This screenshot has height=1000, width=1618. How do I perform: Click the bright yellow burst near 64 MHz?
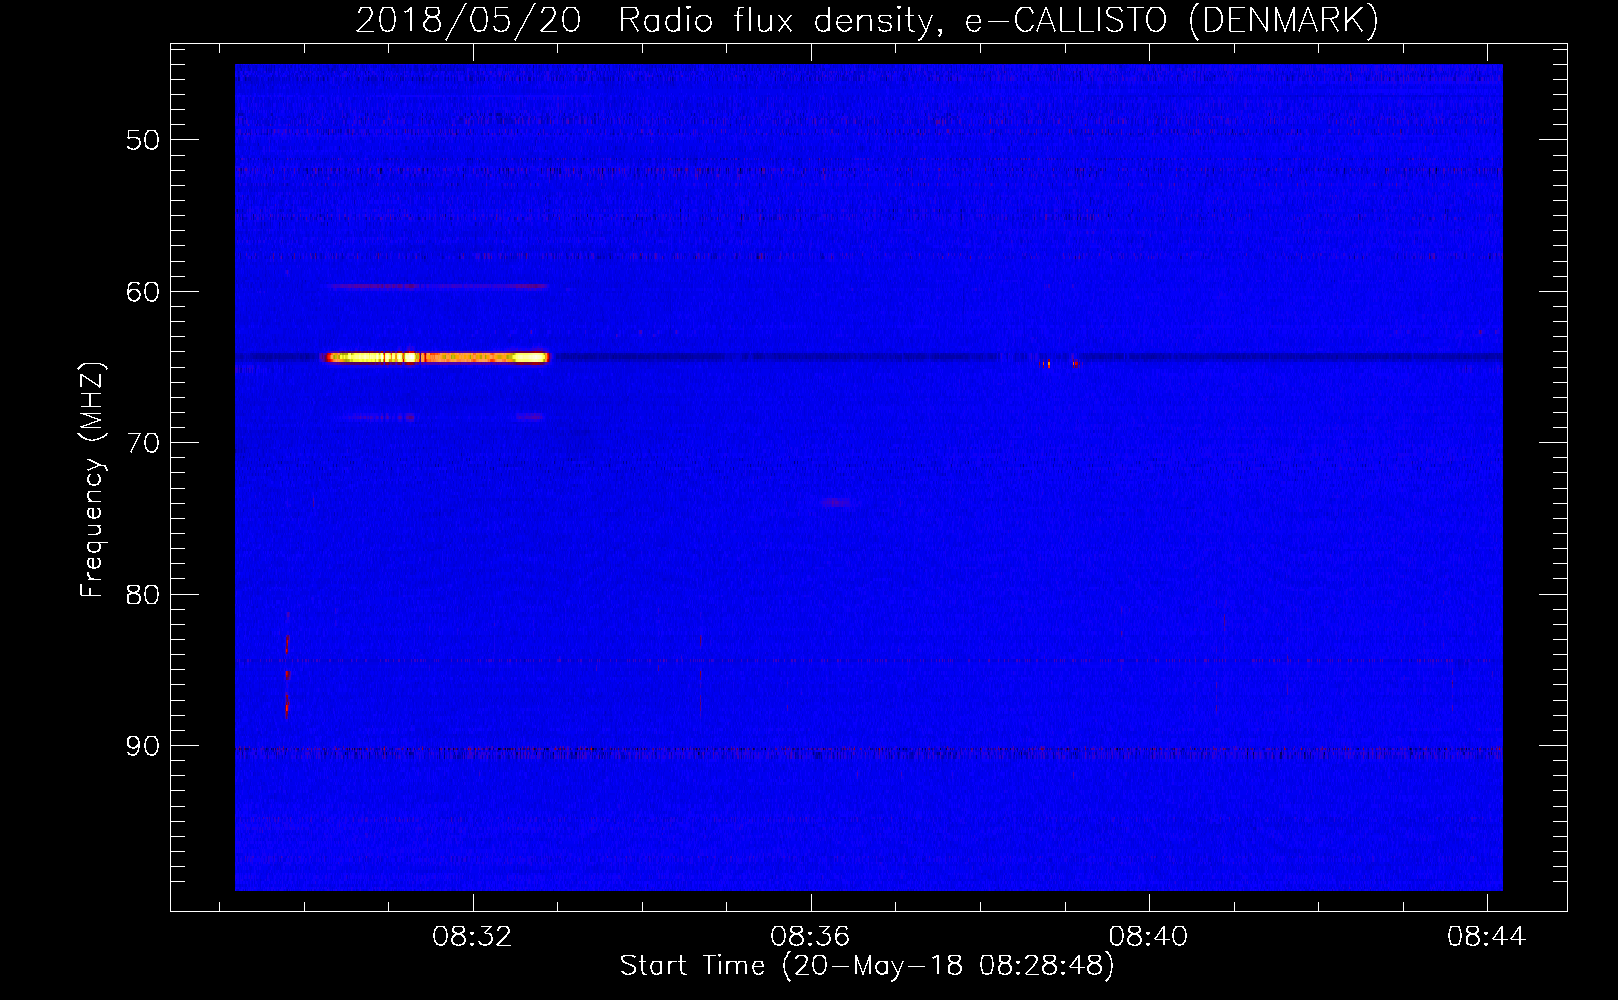point(436,357)
